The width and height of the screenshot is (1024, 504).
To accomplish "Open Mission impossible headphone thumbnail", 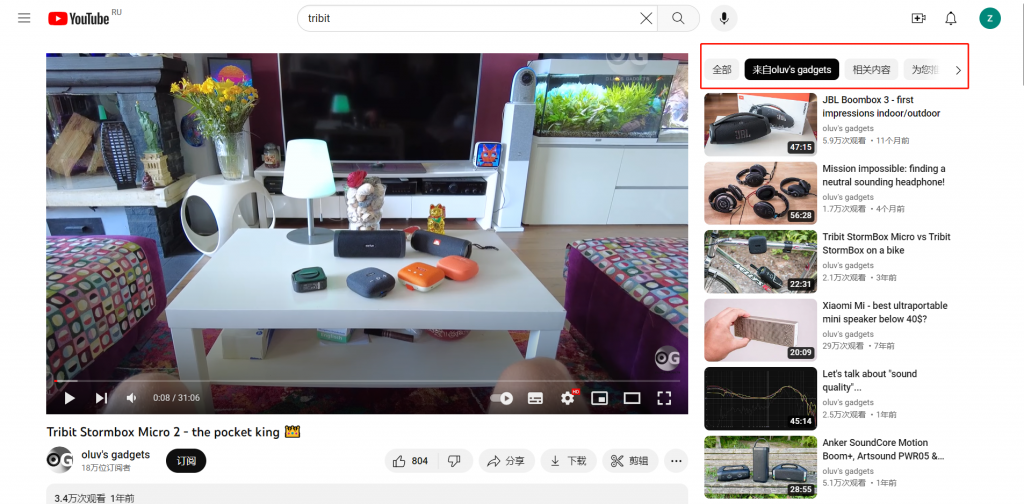I will click(761, 193).
